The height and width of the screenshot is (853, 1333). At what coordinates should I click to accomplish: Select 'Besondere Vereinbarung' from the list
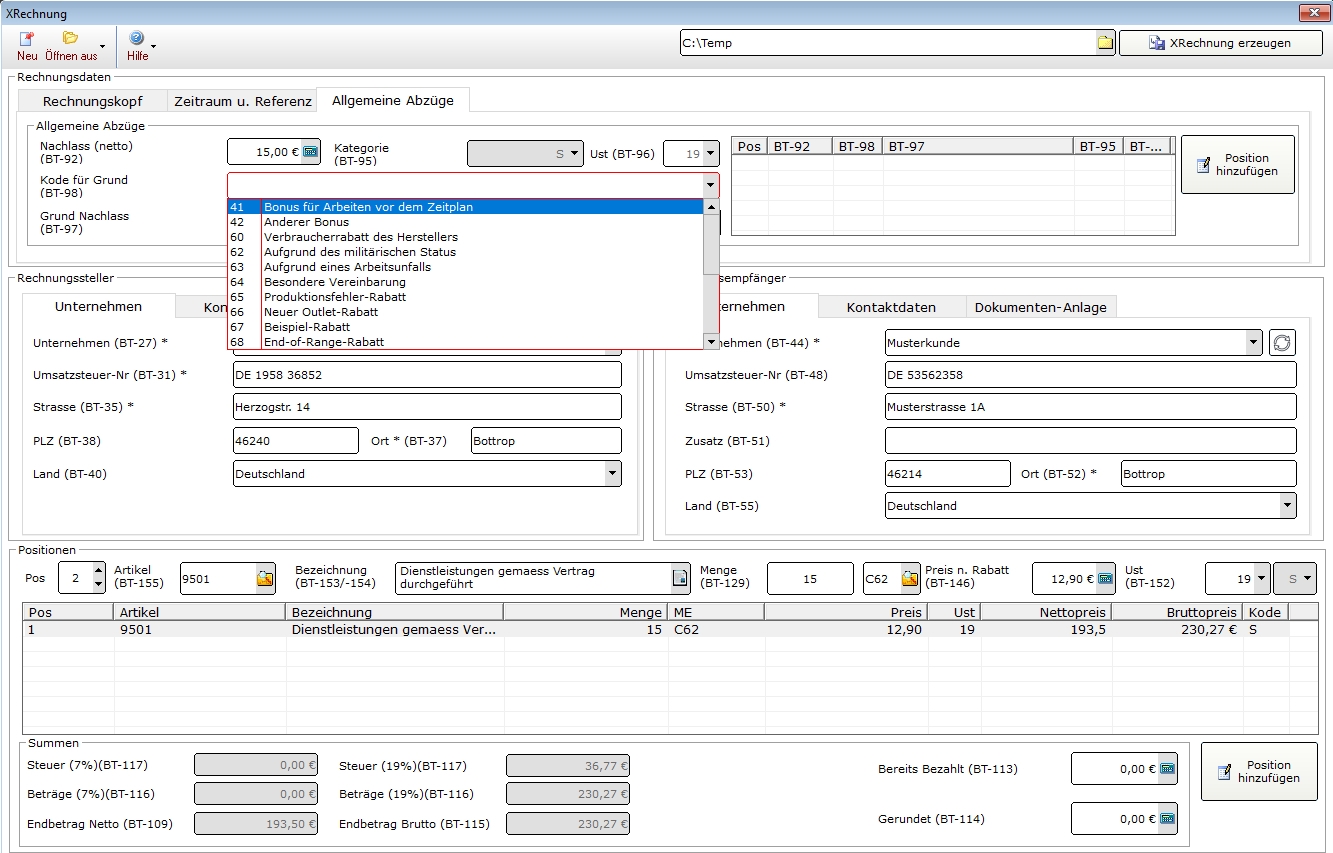click(x=334, y=282)
